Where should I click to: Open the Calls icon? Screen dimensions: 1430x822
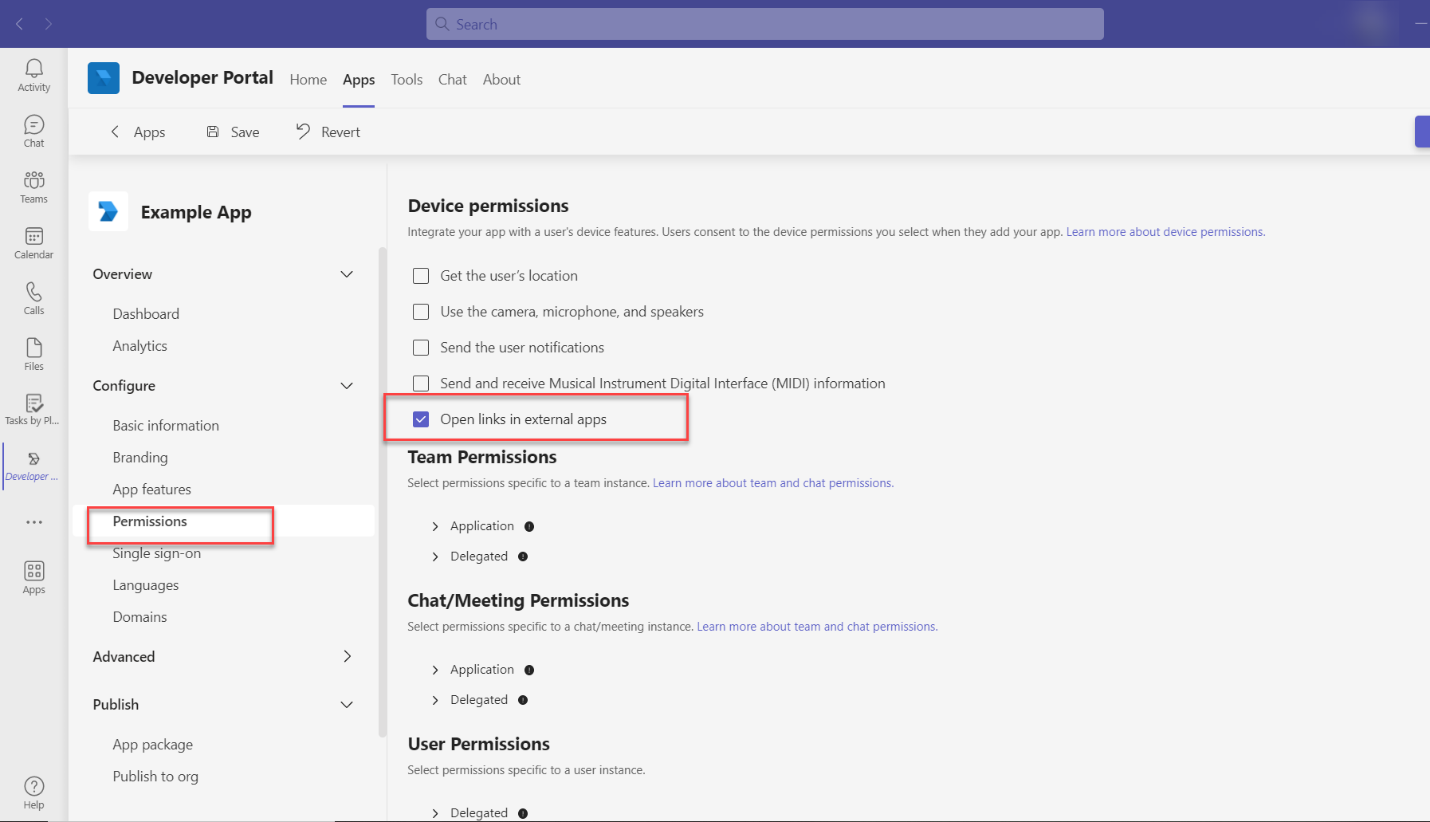coord(34,298)
